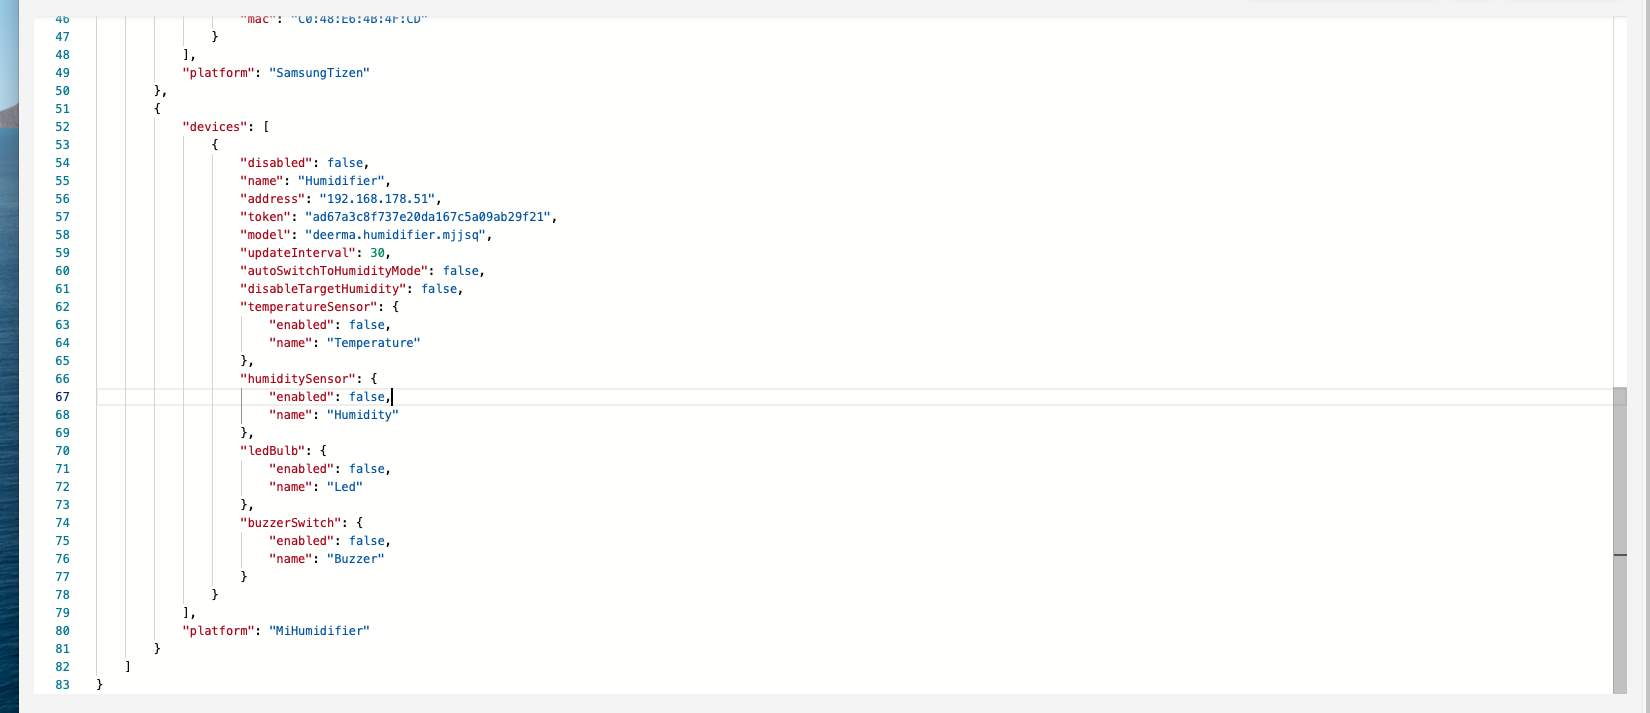Click the IP address "192.168.178.51"
Image resolution: width=1650 pixels, height=713 pixels.
[x=377, y=199]
